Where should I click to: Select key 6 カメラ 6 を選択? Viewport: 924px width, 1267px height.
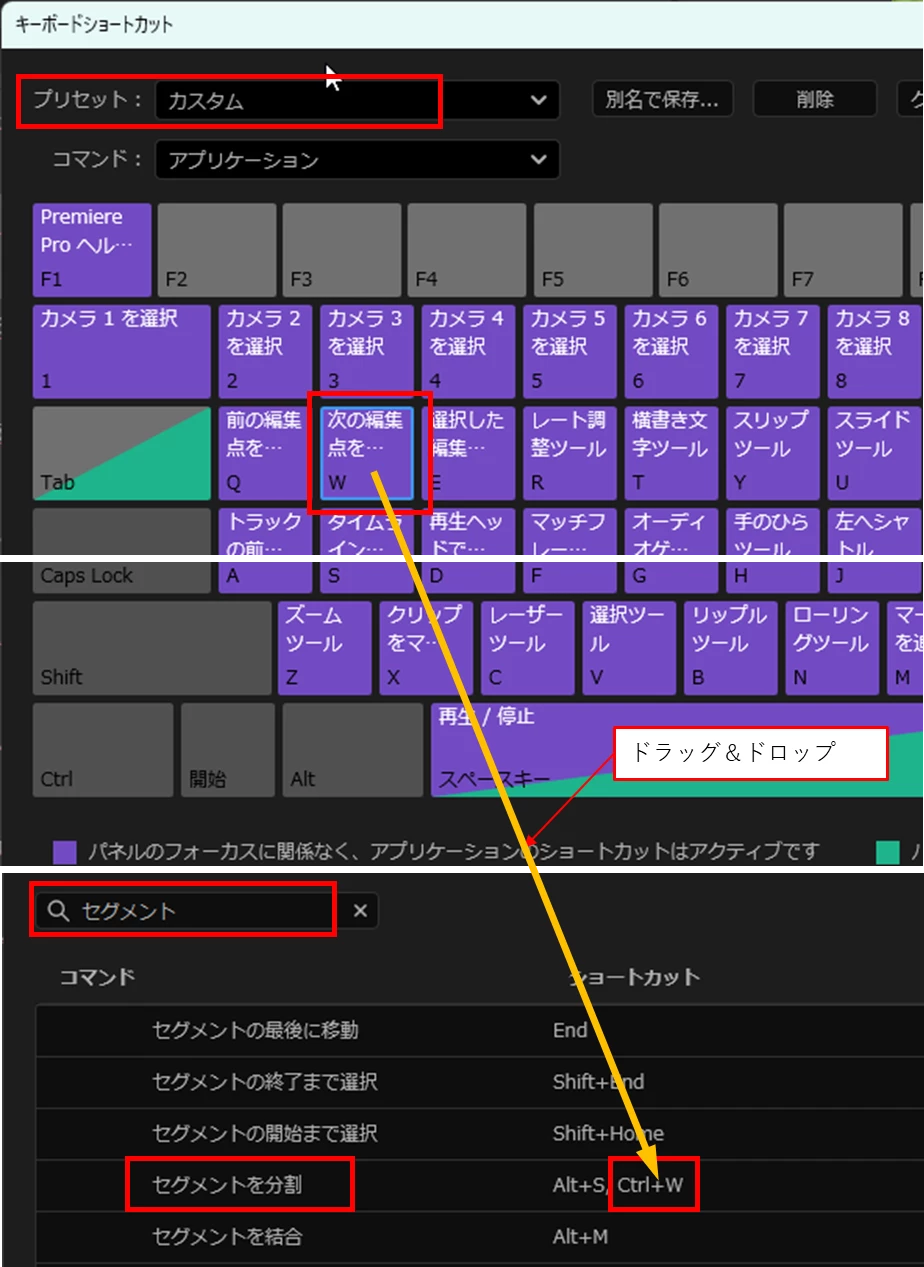point(671,352)
